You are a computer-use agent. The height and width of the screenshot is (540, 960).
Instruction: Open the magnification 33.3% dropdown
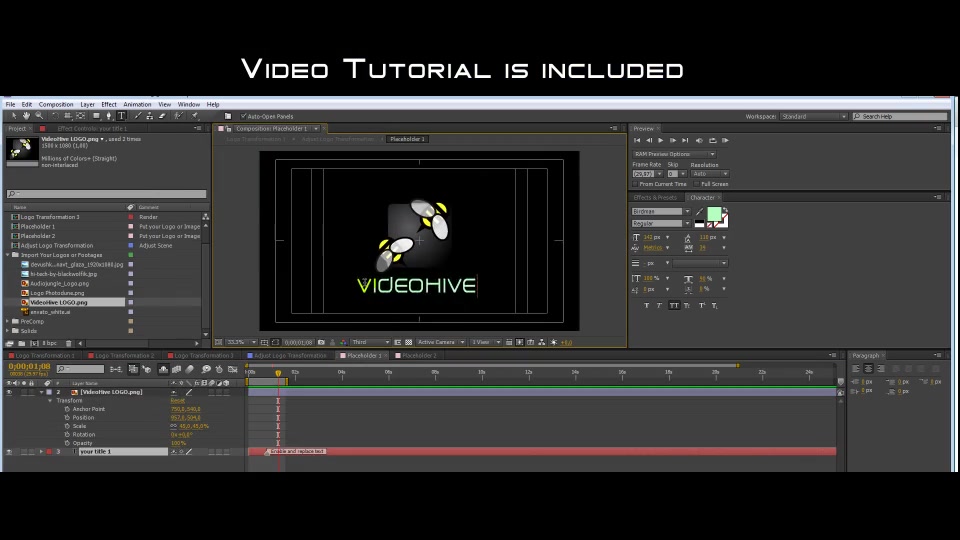[x=241, y=342]
